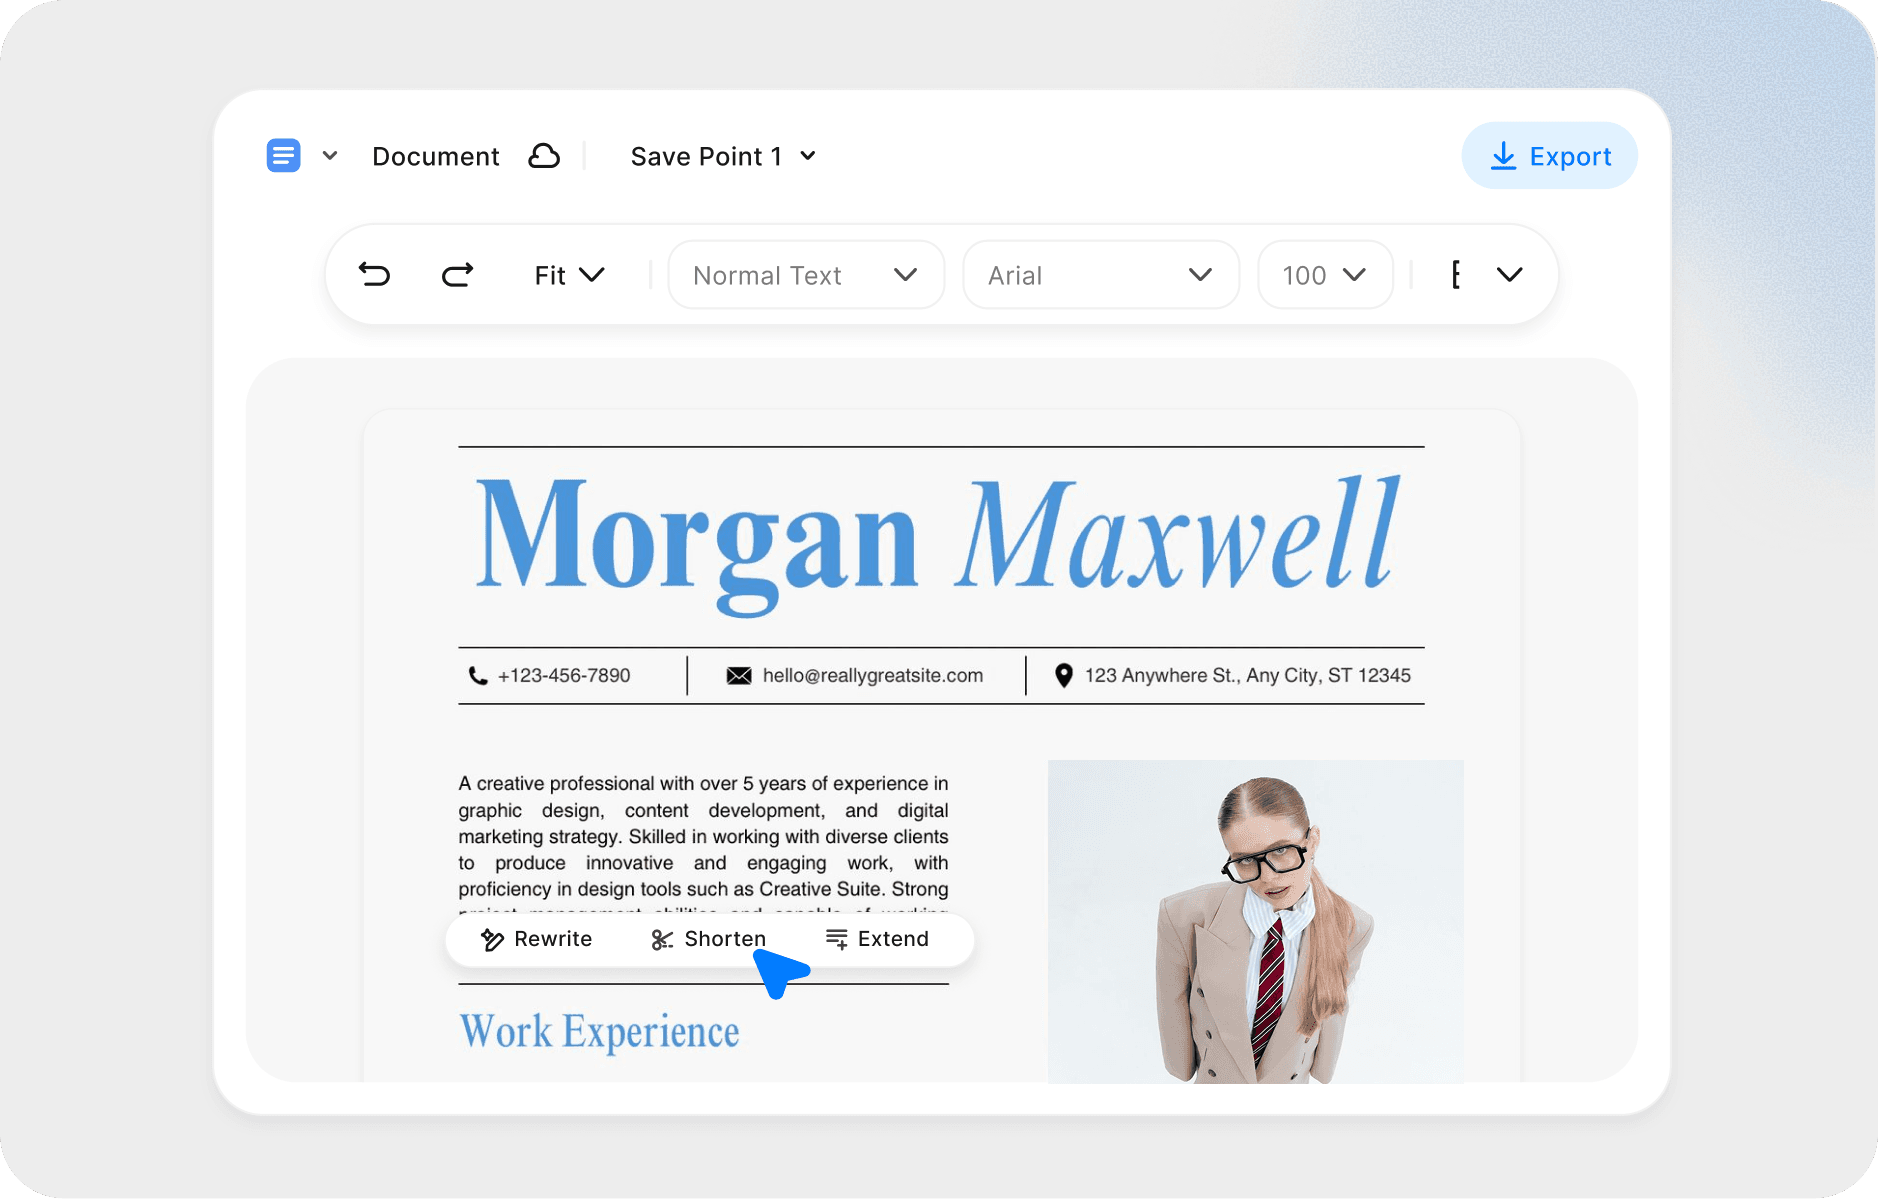This screenshot has height=1199, width=1878.
Task: Click the undo arrow icon
Action: pos(374,274)
